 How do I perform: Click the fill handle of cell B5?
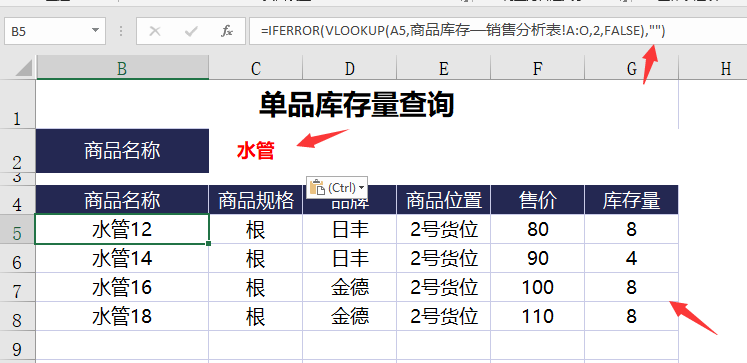209,243
